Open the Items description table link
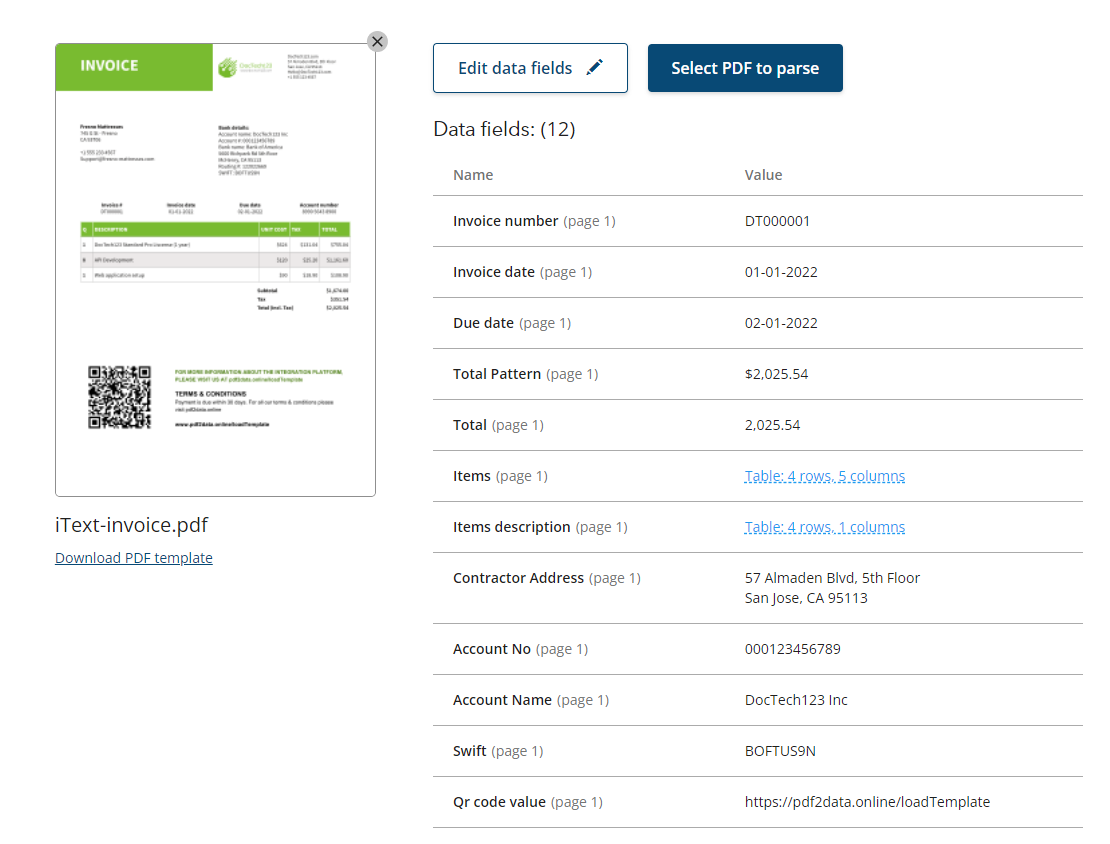Image resolution: width=1110 pixels, height=844 pixels. 824,527
